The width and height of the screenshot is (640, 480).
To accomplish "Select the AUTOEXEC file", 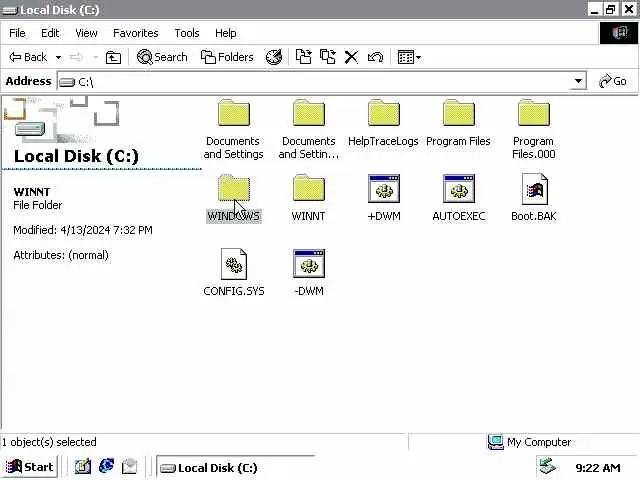I will tap(459, 198).
